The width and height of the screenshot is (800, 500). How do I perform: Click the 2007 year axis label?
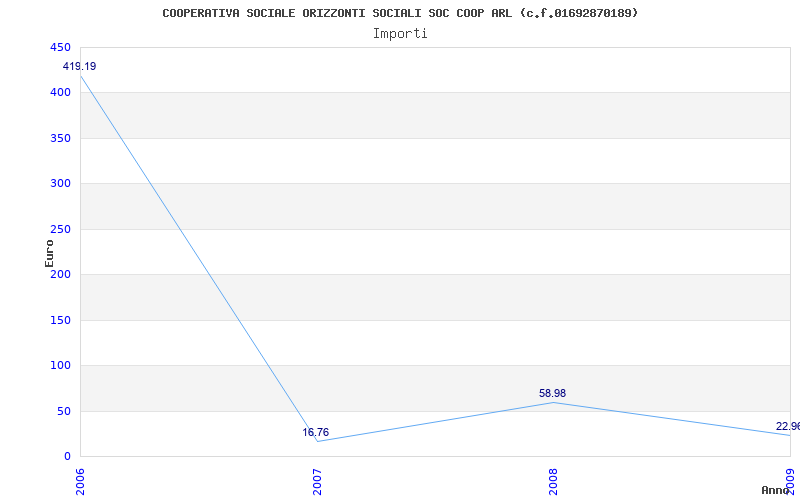pos(317,482)
